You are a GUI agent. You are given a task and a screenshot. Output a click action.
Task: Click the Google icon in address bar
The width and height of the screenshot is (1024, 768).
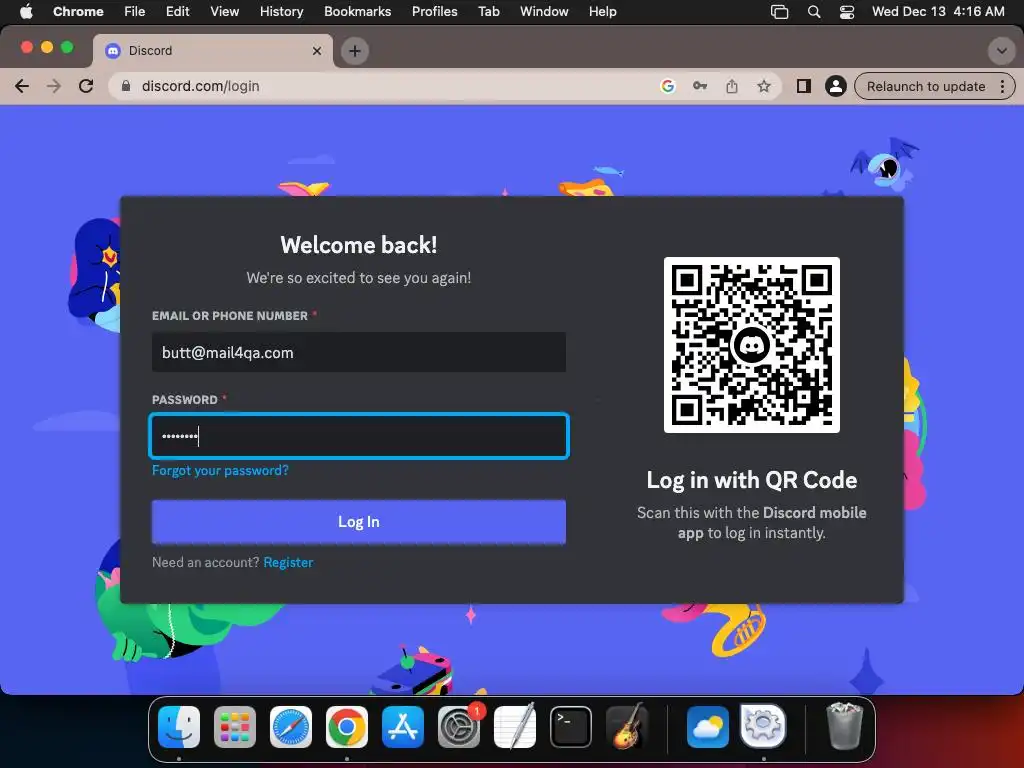(x=667, y=86)
